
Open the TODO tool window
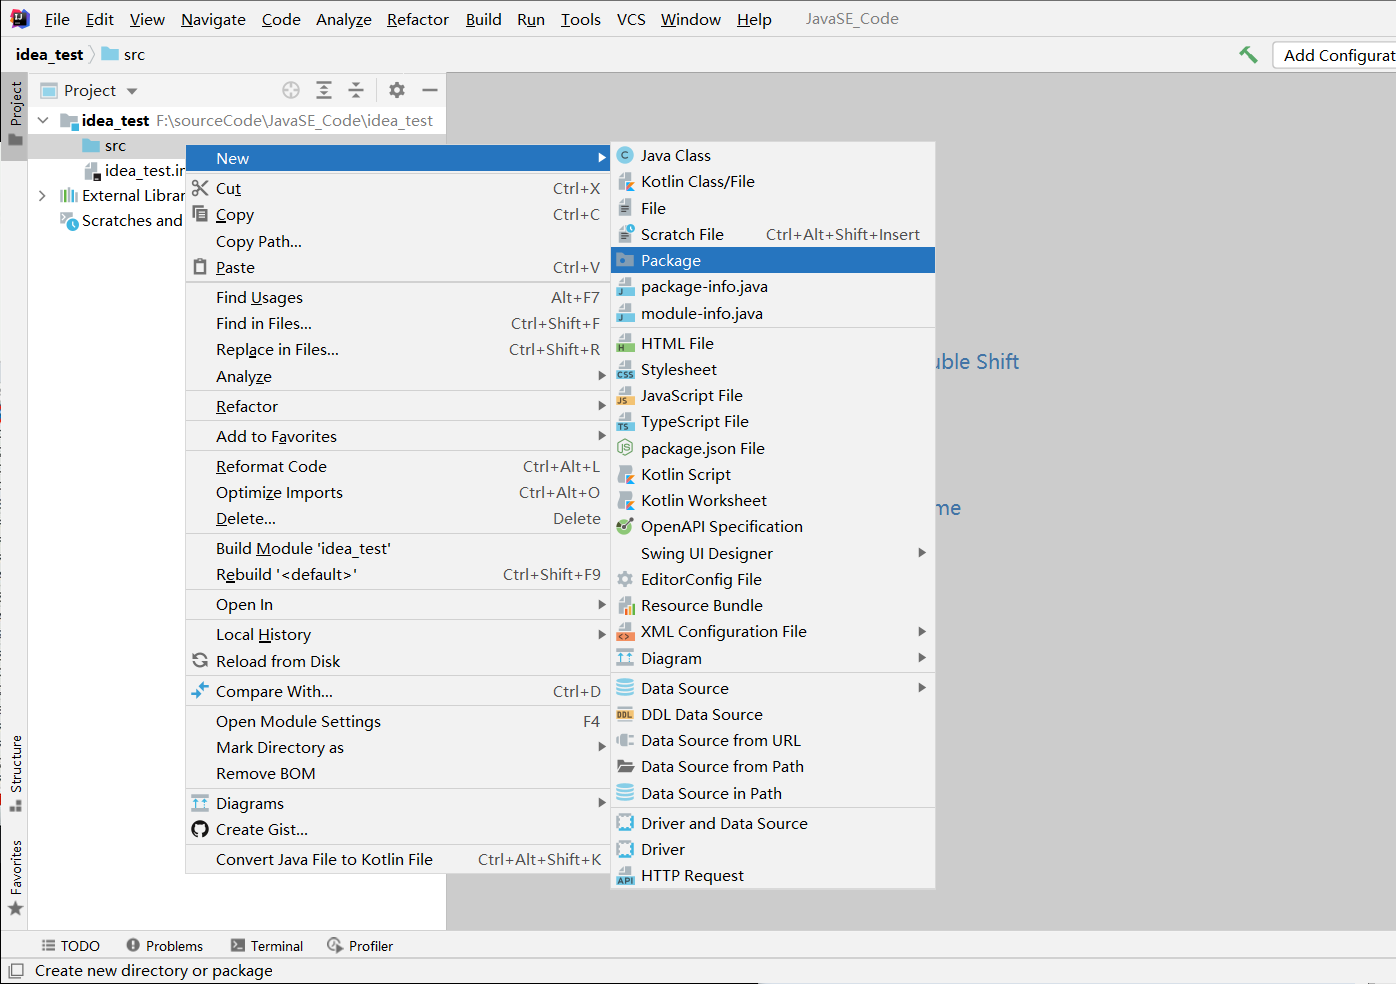(x=70, y=946)
